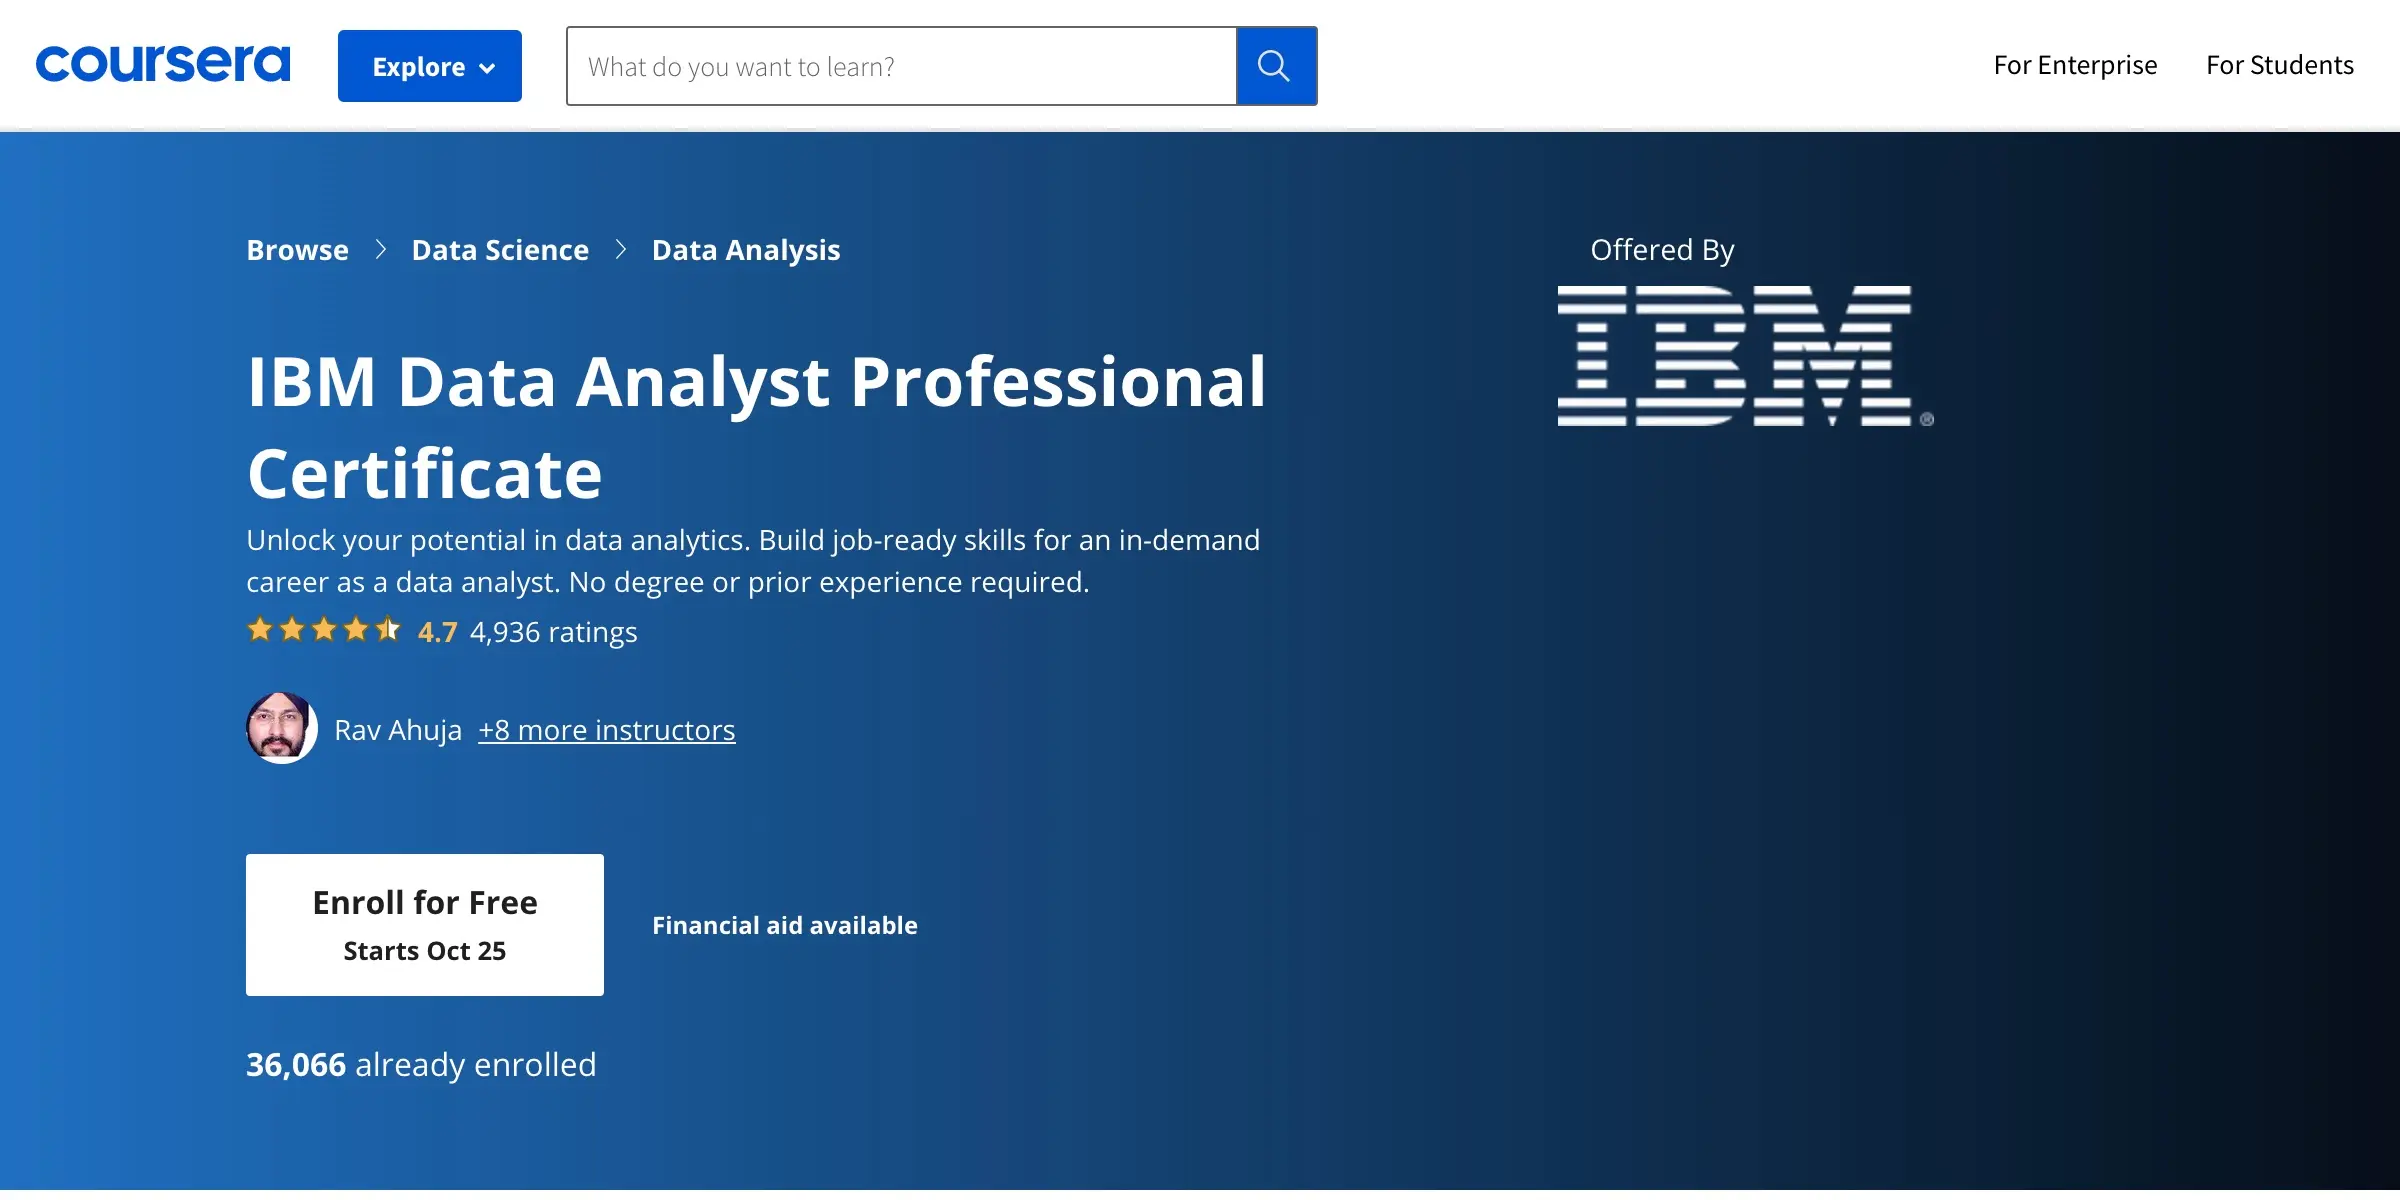Click the 4.7 rating value
This screenshot has width=2400, height=1200.
pos(437,632)
